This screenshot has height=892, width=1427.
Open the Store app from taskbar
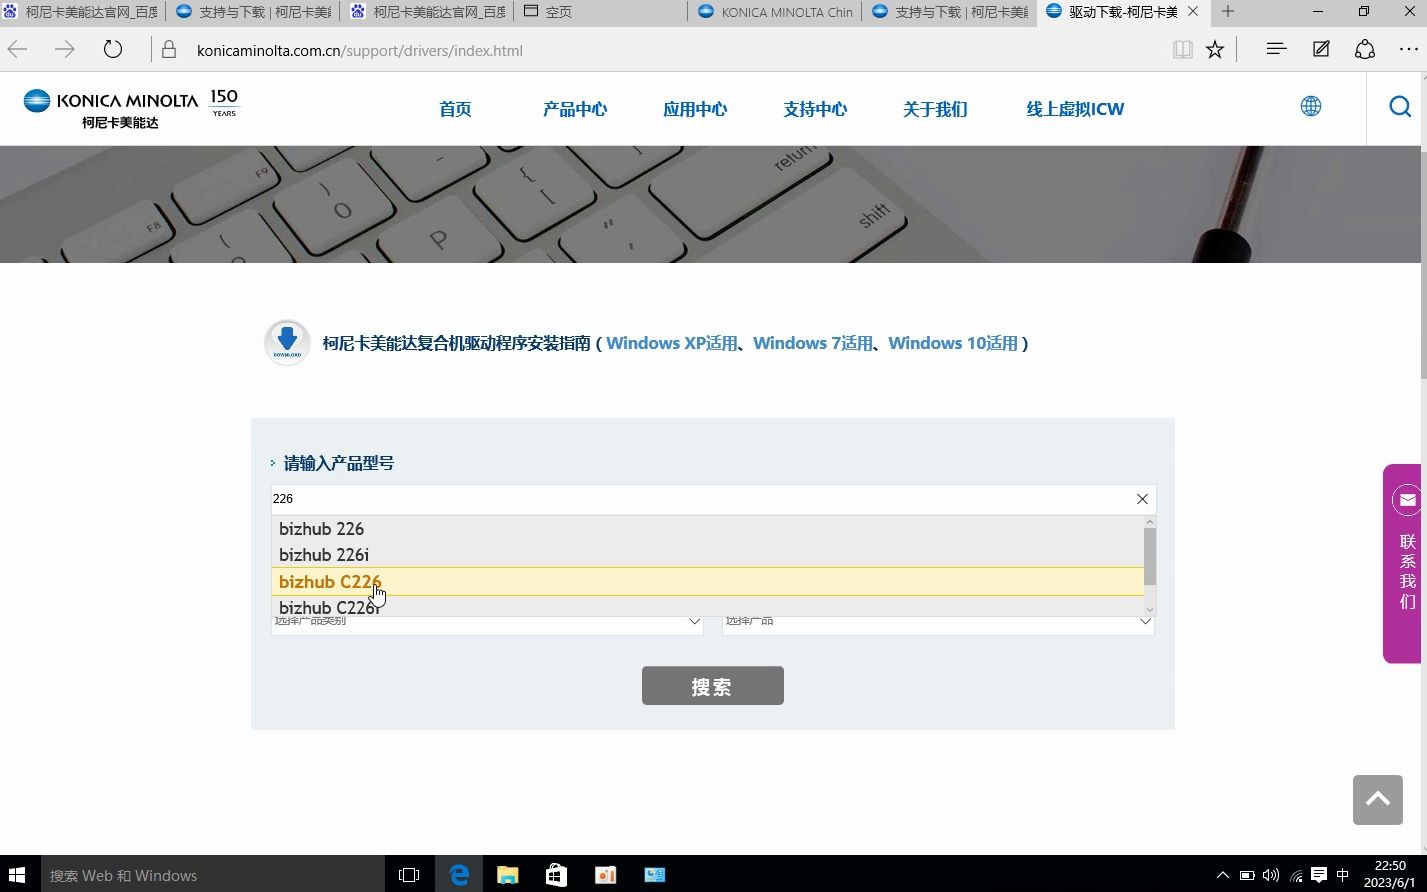557,875
